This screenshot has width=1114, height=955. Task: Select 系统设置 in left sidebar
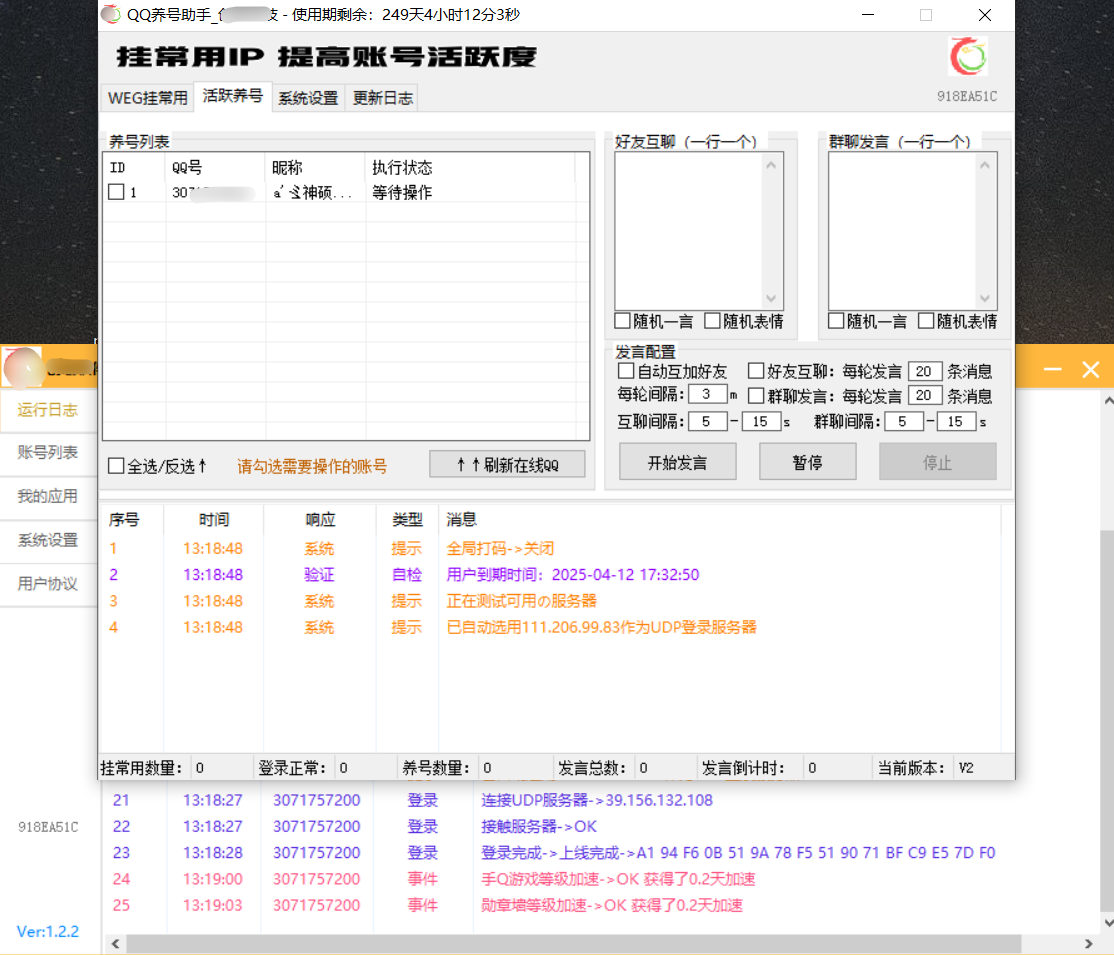point(48,540)
